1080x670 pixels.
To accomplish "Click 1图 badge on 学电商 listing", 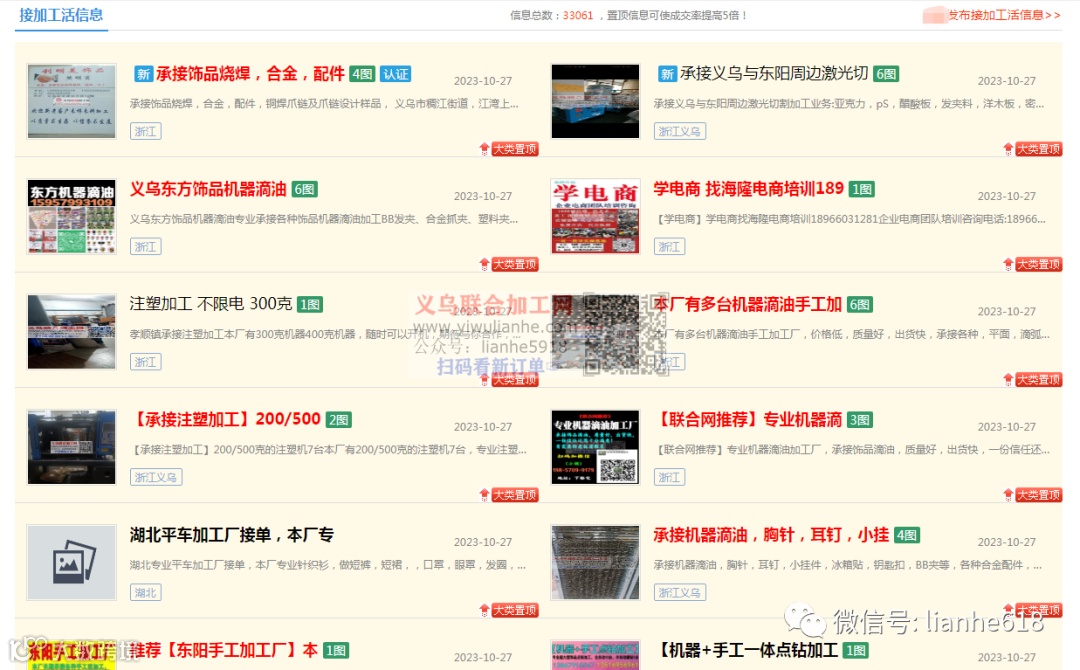I will point(862,189).
